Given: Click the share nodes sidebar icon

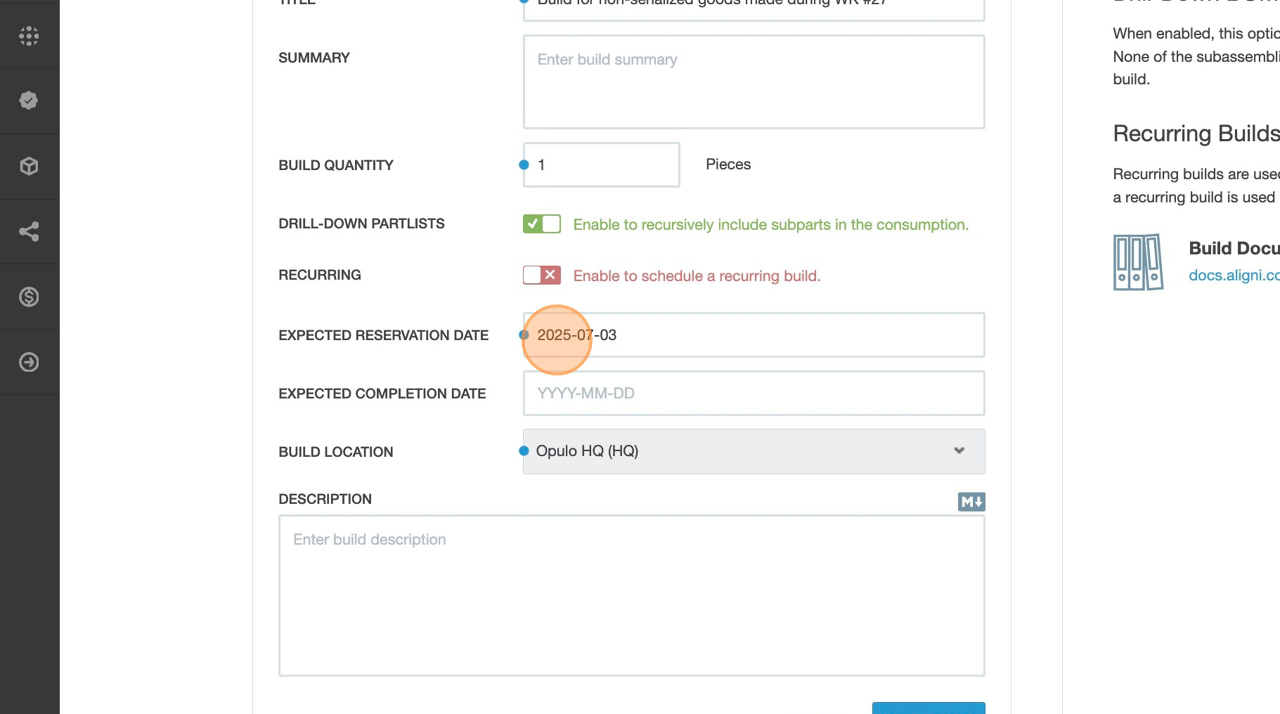Looking at the screenshot, I should pos(29,232).
